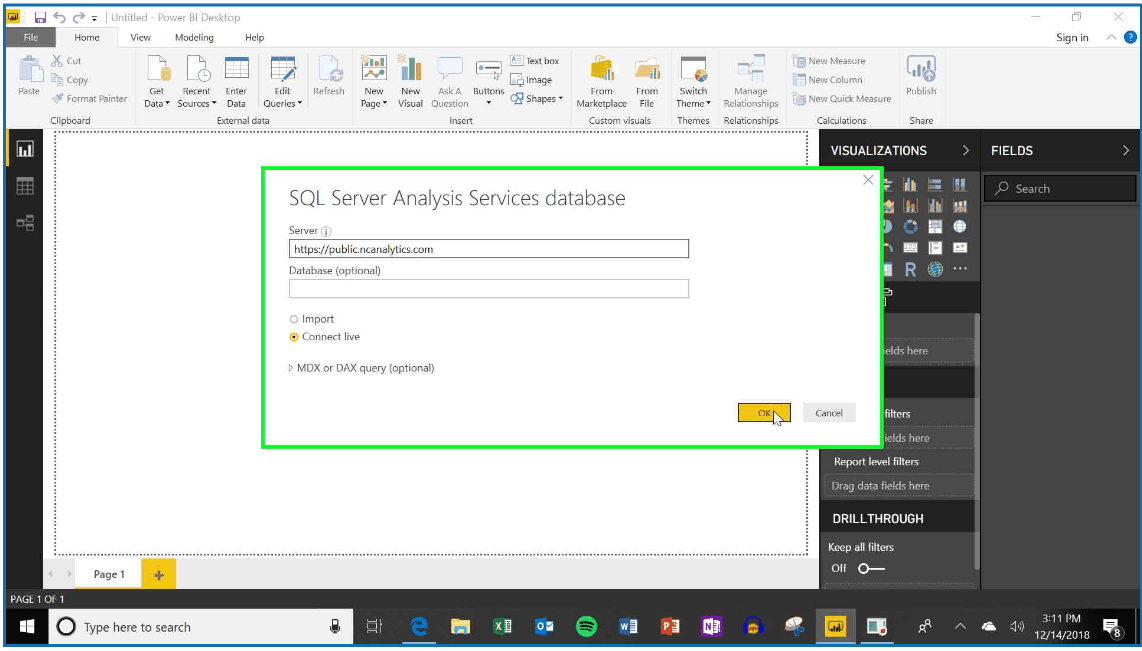Click the Image insert button
This screenshot has width=1142, height=651.
pos(532,80)
